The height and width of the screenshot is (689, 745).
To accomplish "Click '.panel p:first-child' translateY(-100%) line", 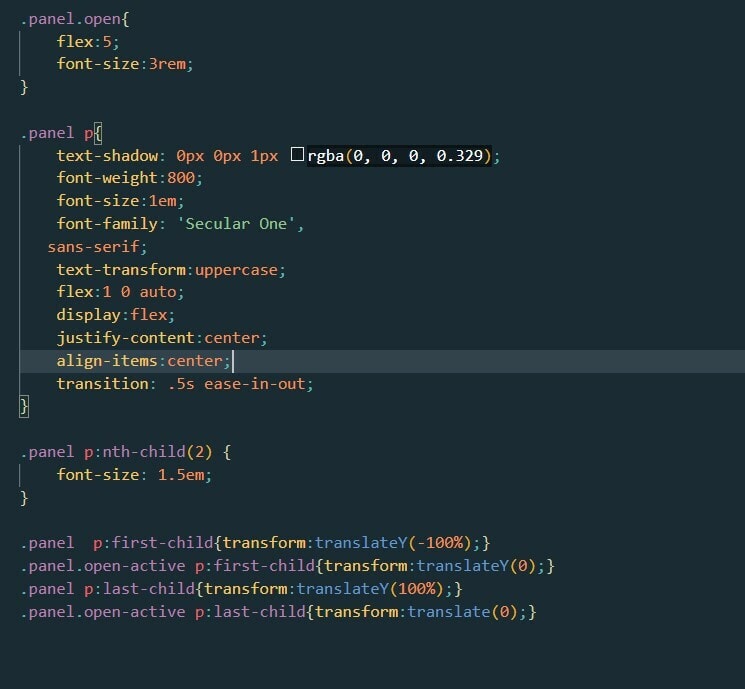I will click(x=255, y=543).
